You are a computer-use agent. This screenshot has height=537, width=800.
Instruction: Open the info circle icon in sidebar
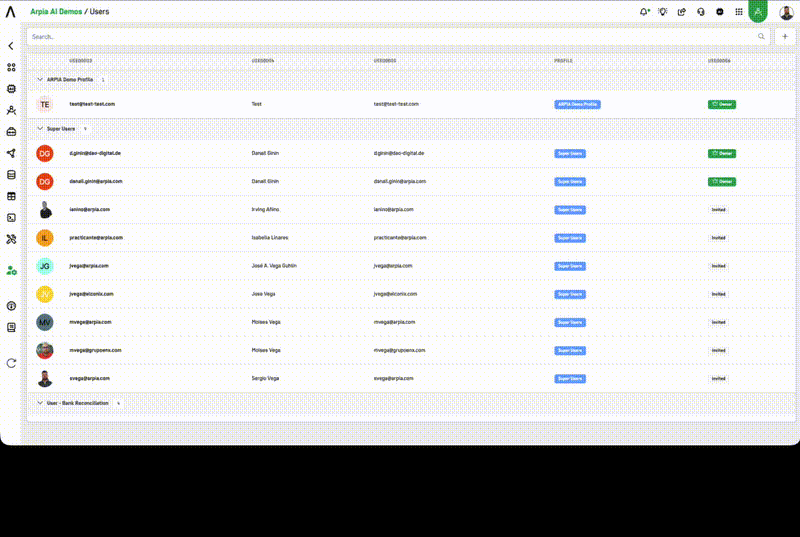[11, 306]
